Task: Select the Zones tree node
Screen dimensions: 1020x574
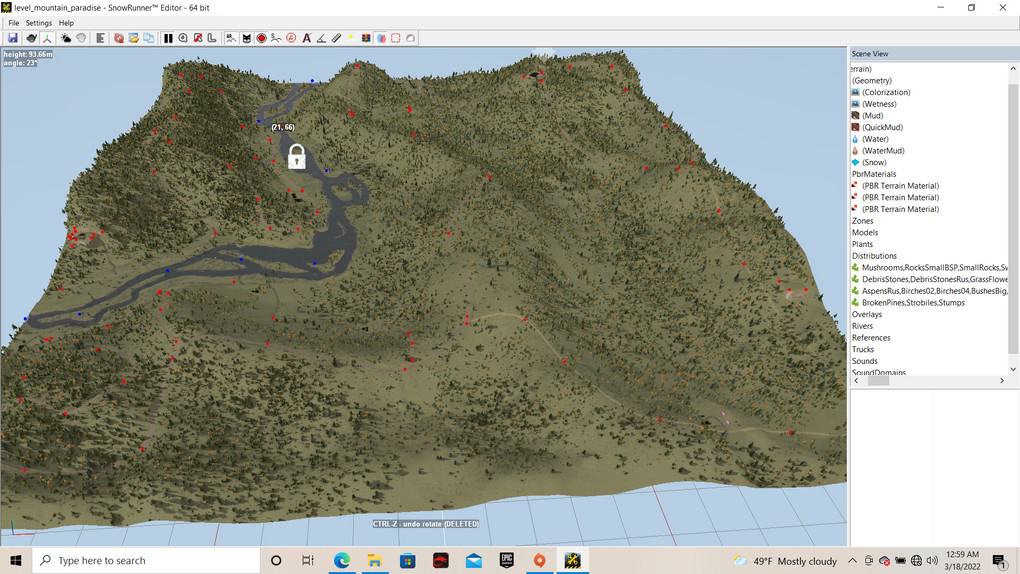Action: pos(863,221)
